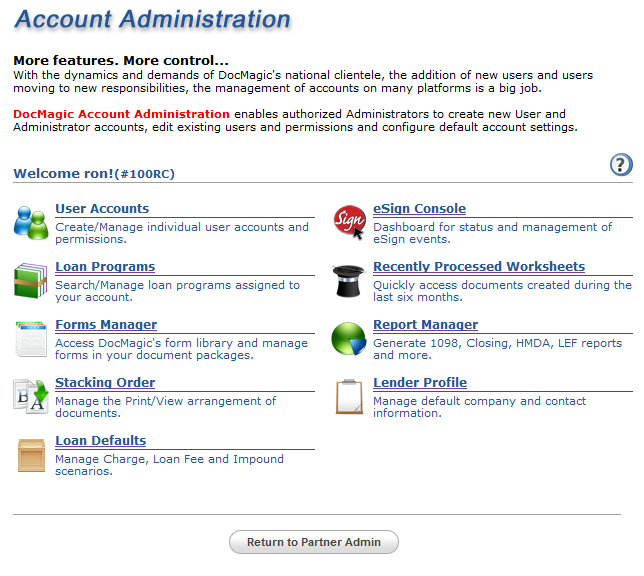The width and height of the screenshot is (644, 576).
Task: Click the User Accounts people icon
Action: pyautogui.click(x=30, y=222)
